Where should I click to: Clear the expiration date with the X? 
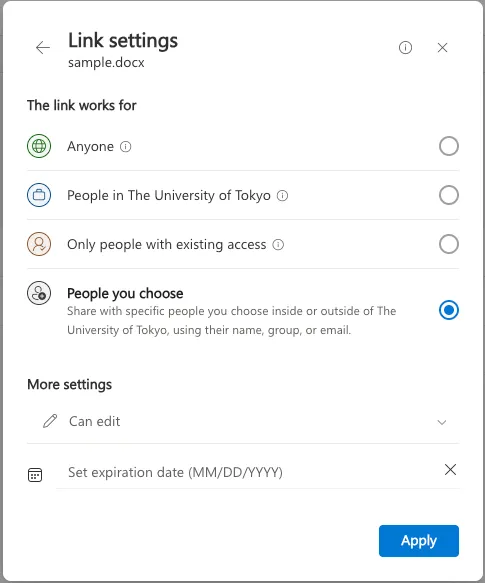click(450, 470)
